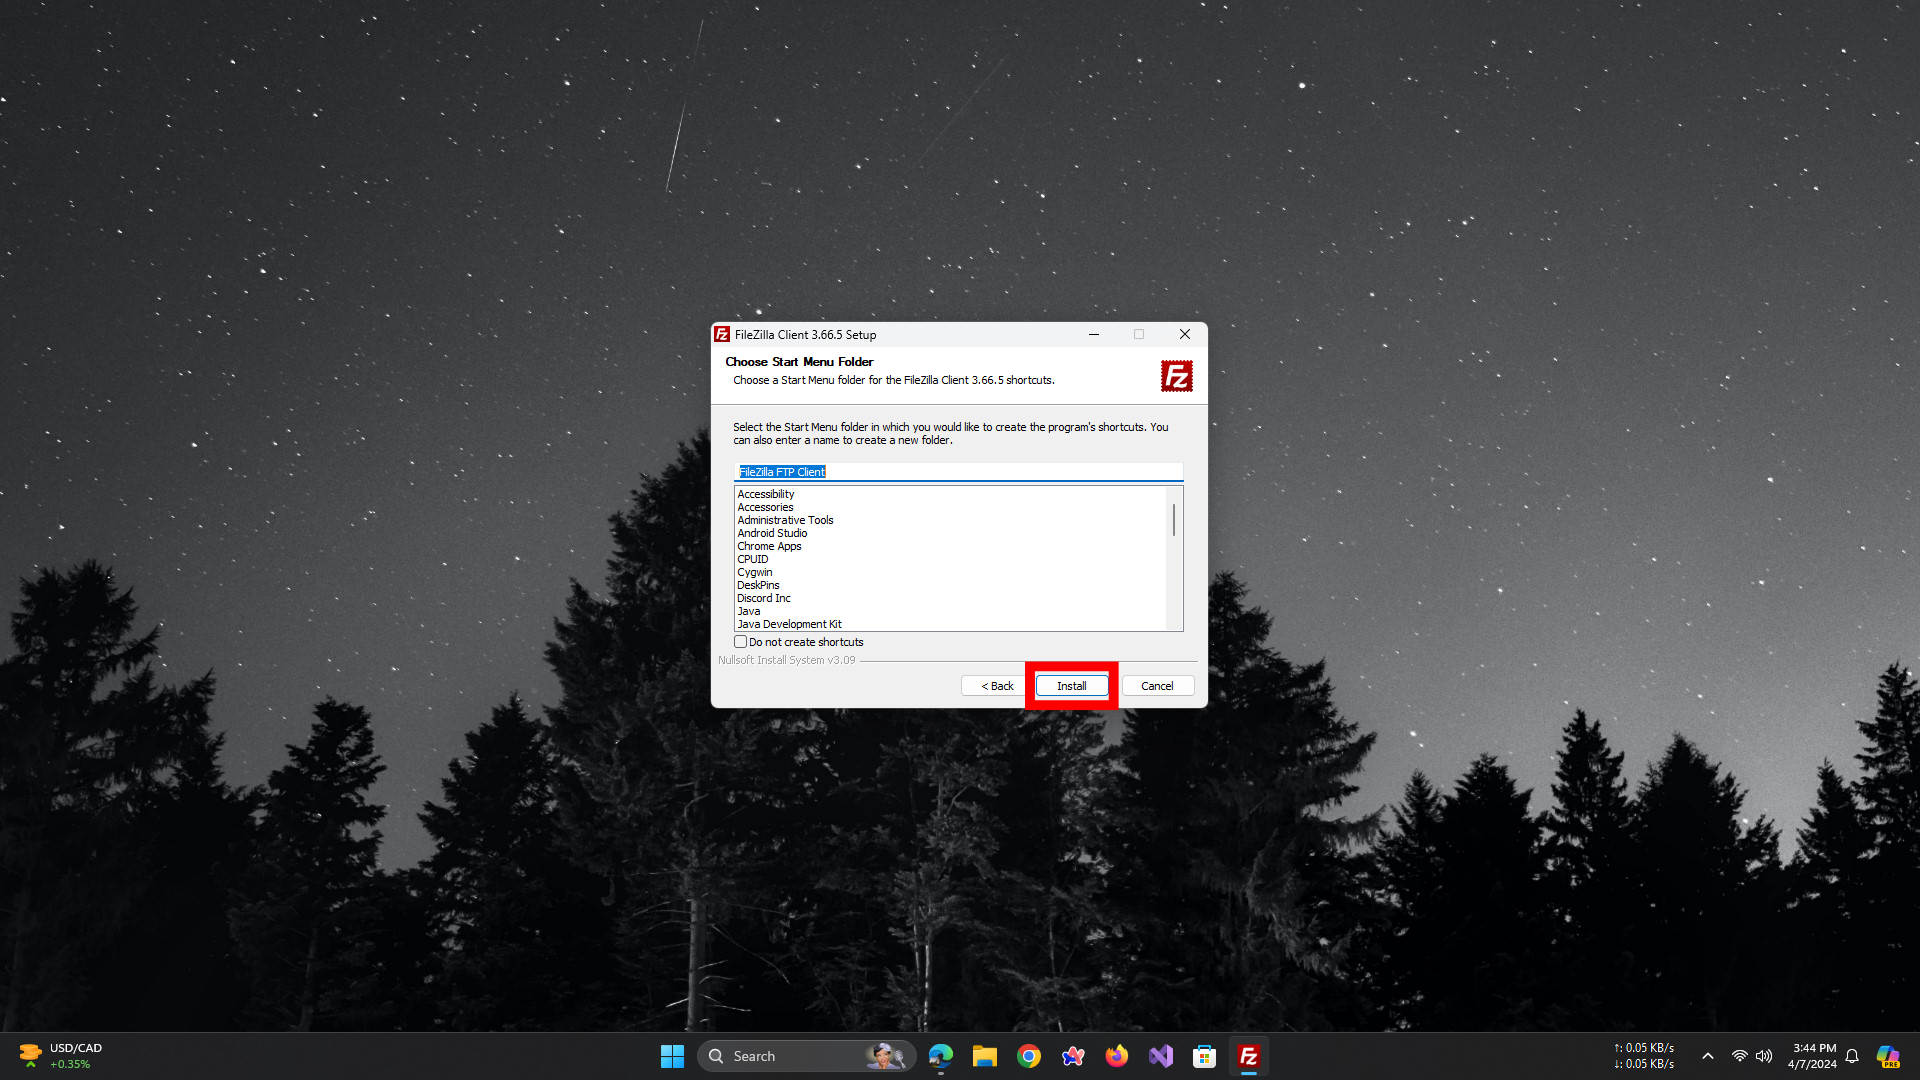Open Visual Studio from taskbar
The height and width of the screenshot is (1080, 1920).
click(x=1160, y=1056)
